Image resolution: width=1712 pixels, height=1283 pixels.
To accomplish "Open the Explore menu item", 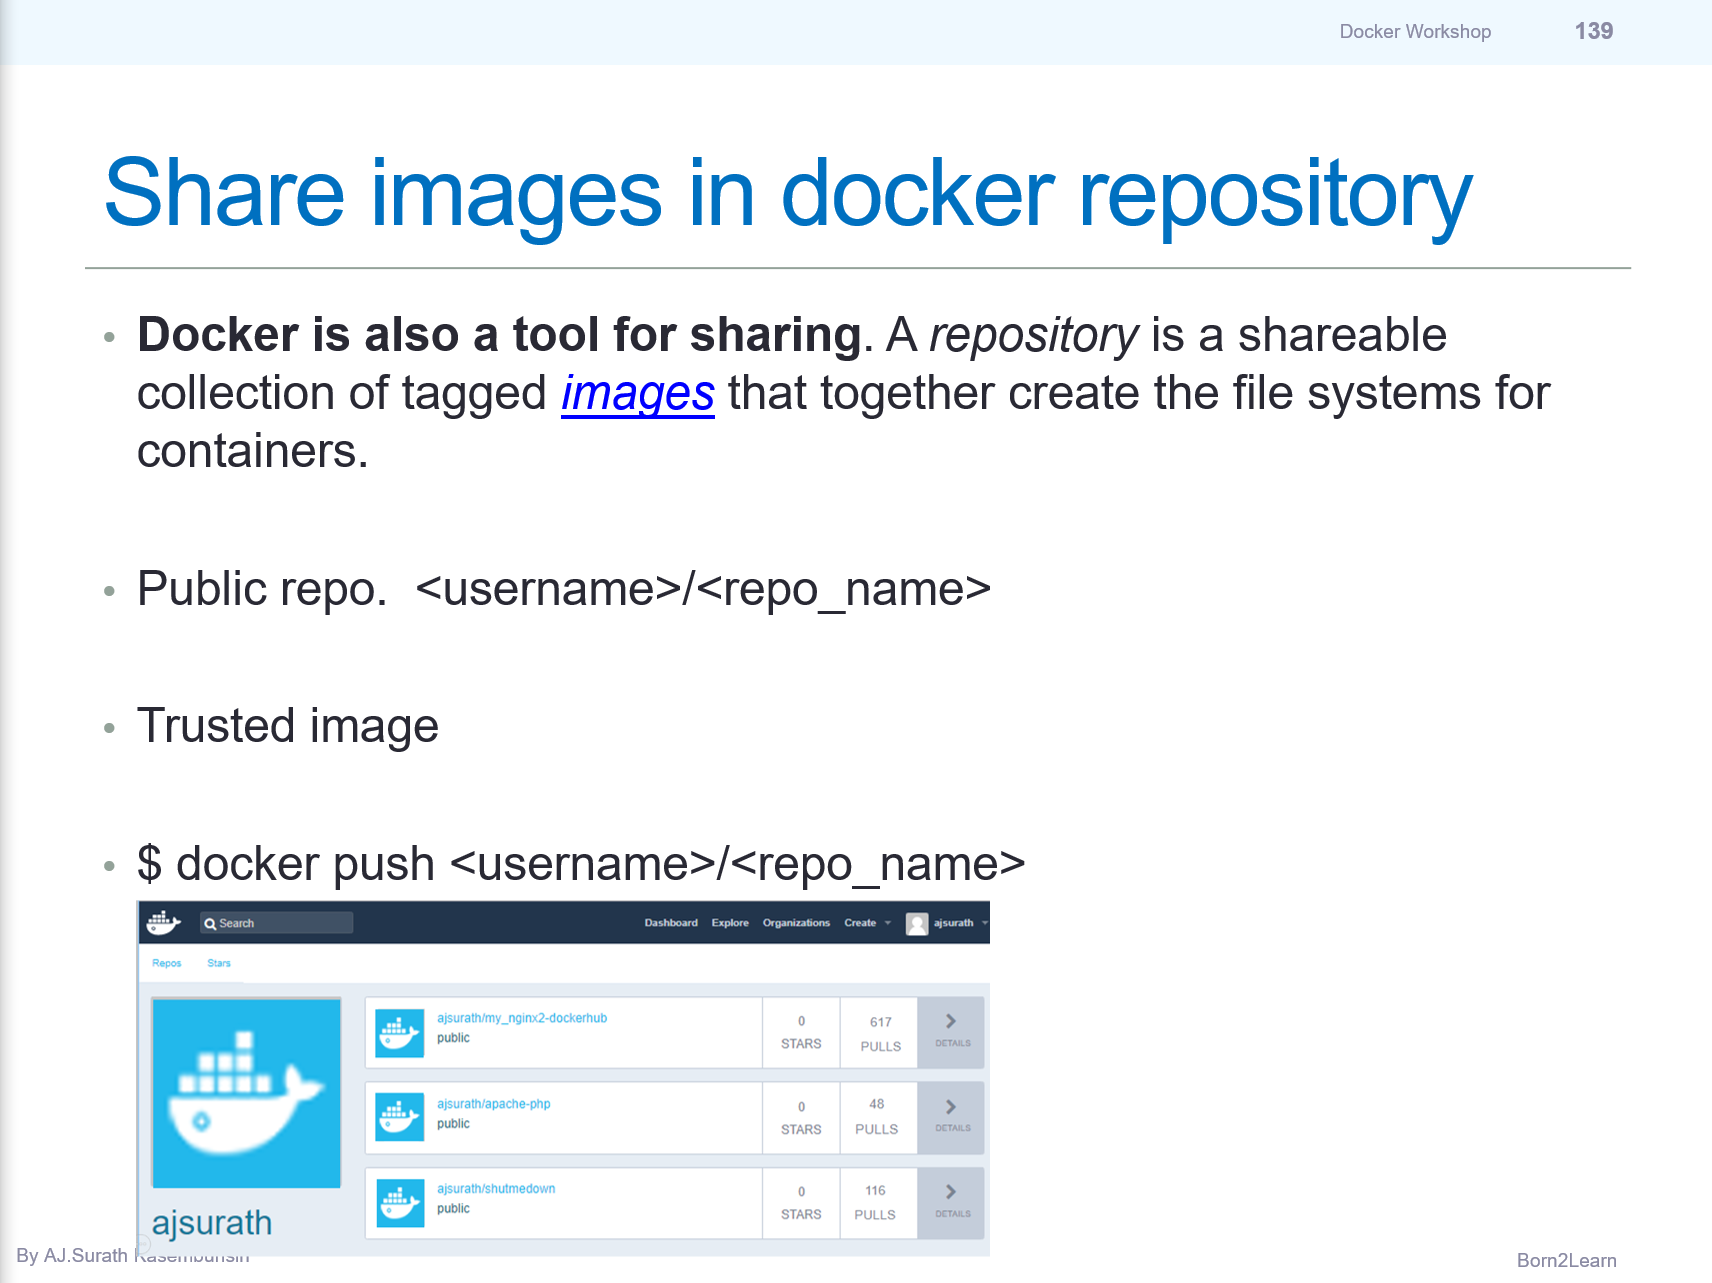I will click(x=730, y=923).
